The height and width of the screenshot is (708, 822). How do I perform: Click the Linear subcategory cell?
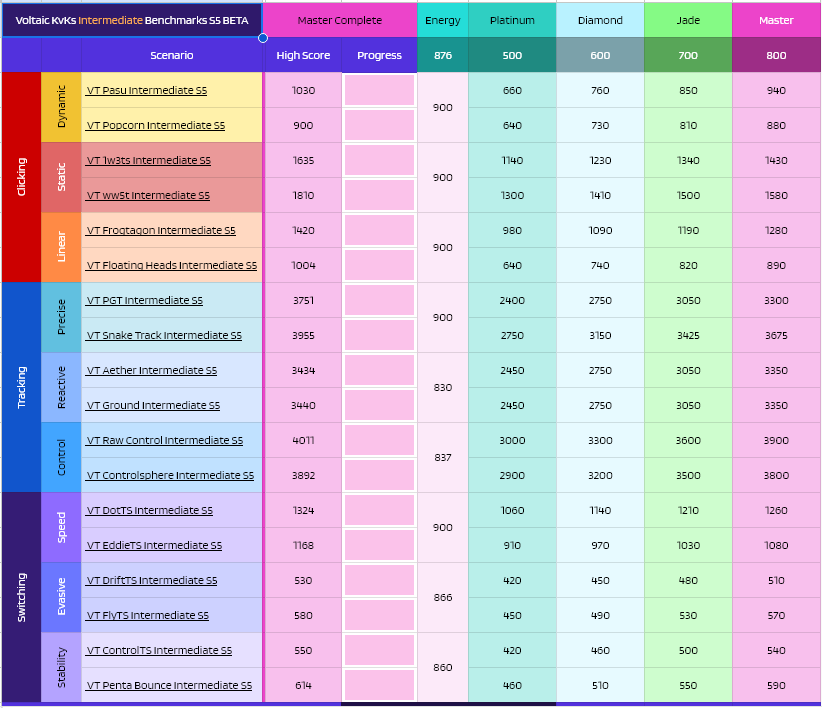pyautogui.click(x=61, y=247)
